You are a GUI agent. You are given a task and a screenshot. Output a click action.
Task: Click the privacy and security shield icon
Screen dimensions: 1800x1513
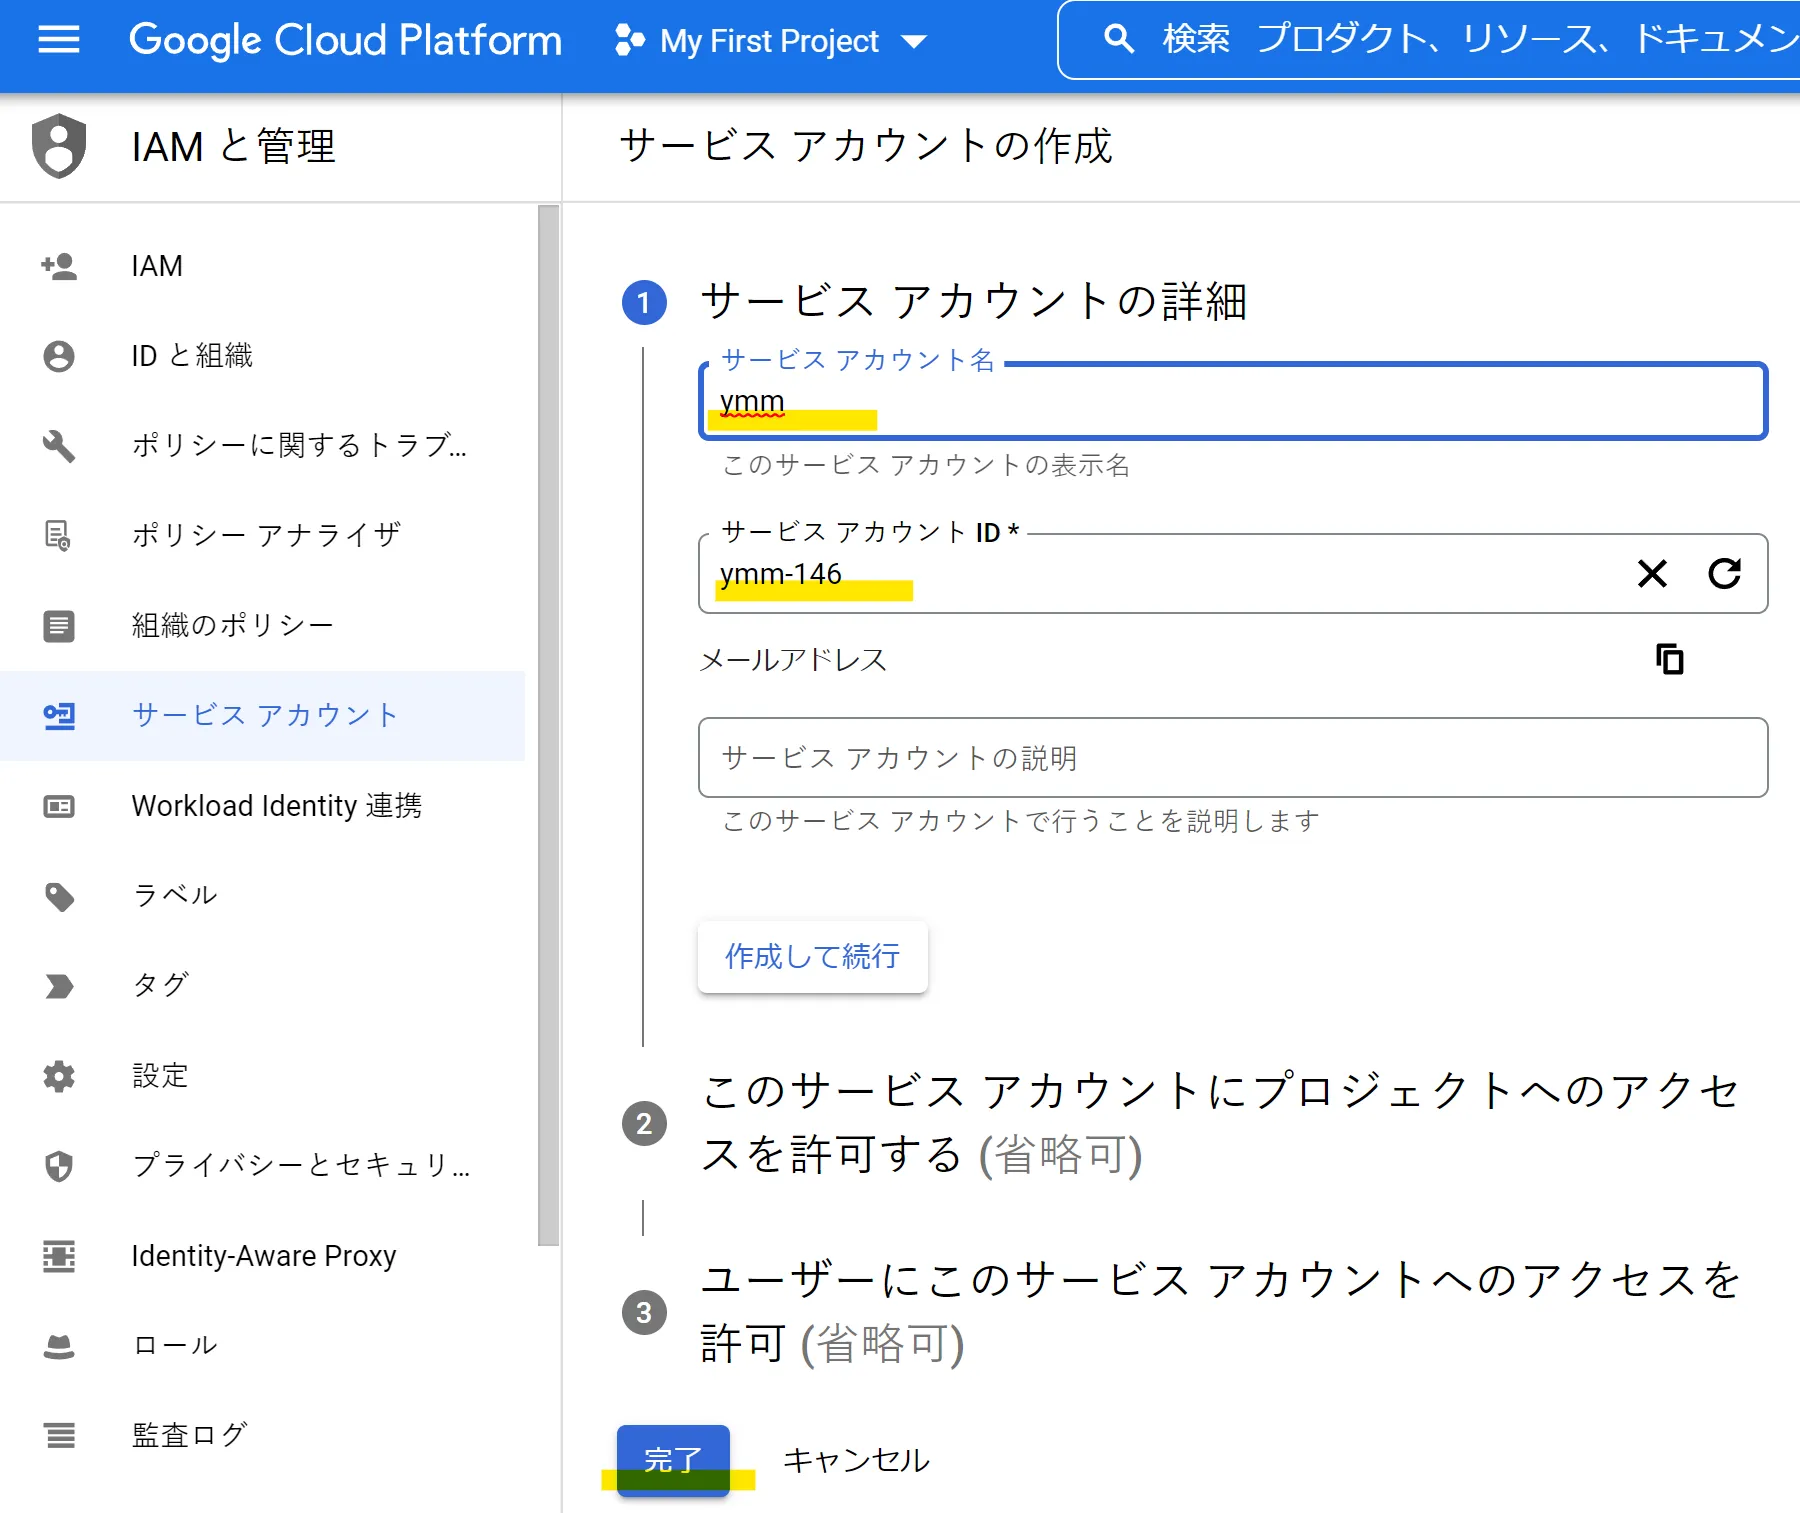59,1166
